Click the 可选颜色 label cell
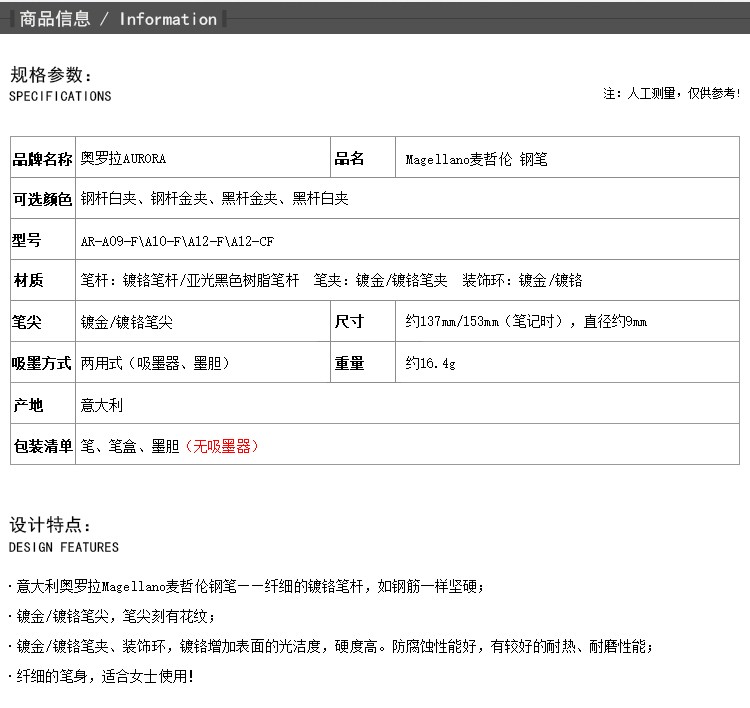The height and width of the screenshot is (708, 750). (x=43, y=199)
